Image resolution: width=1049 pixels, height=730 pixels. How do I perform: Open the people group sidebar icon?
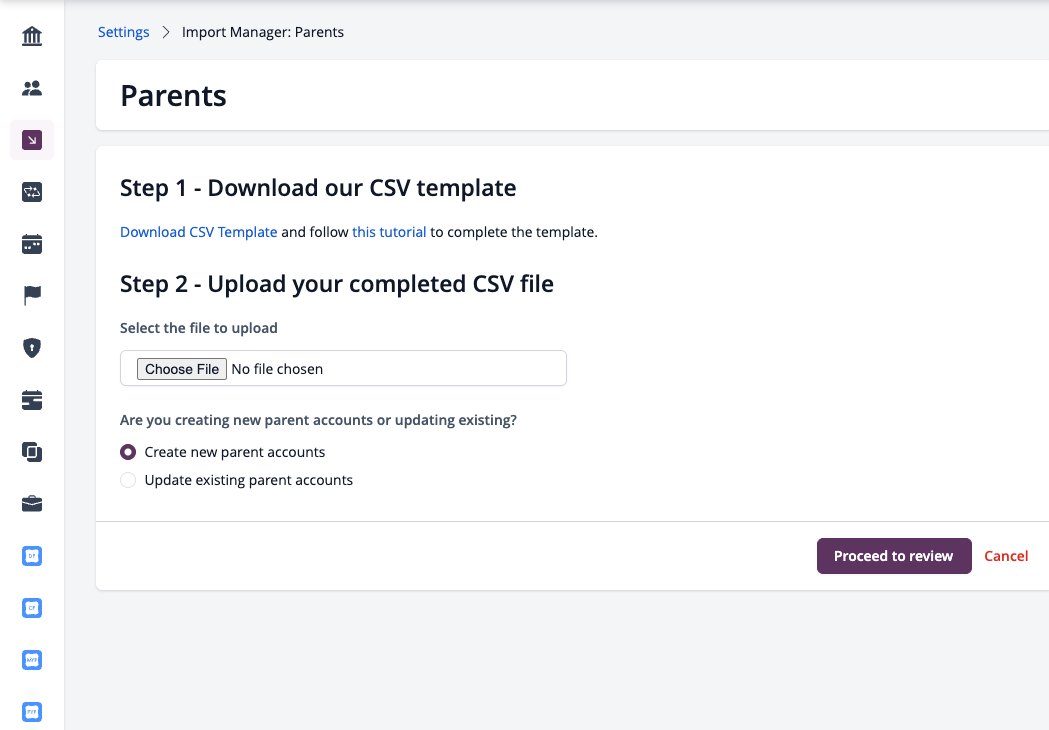pos(31,88)
